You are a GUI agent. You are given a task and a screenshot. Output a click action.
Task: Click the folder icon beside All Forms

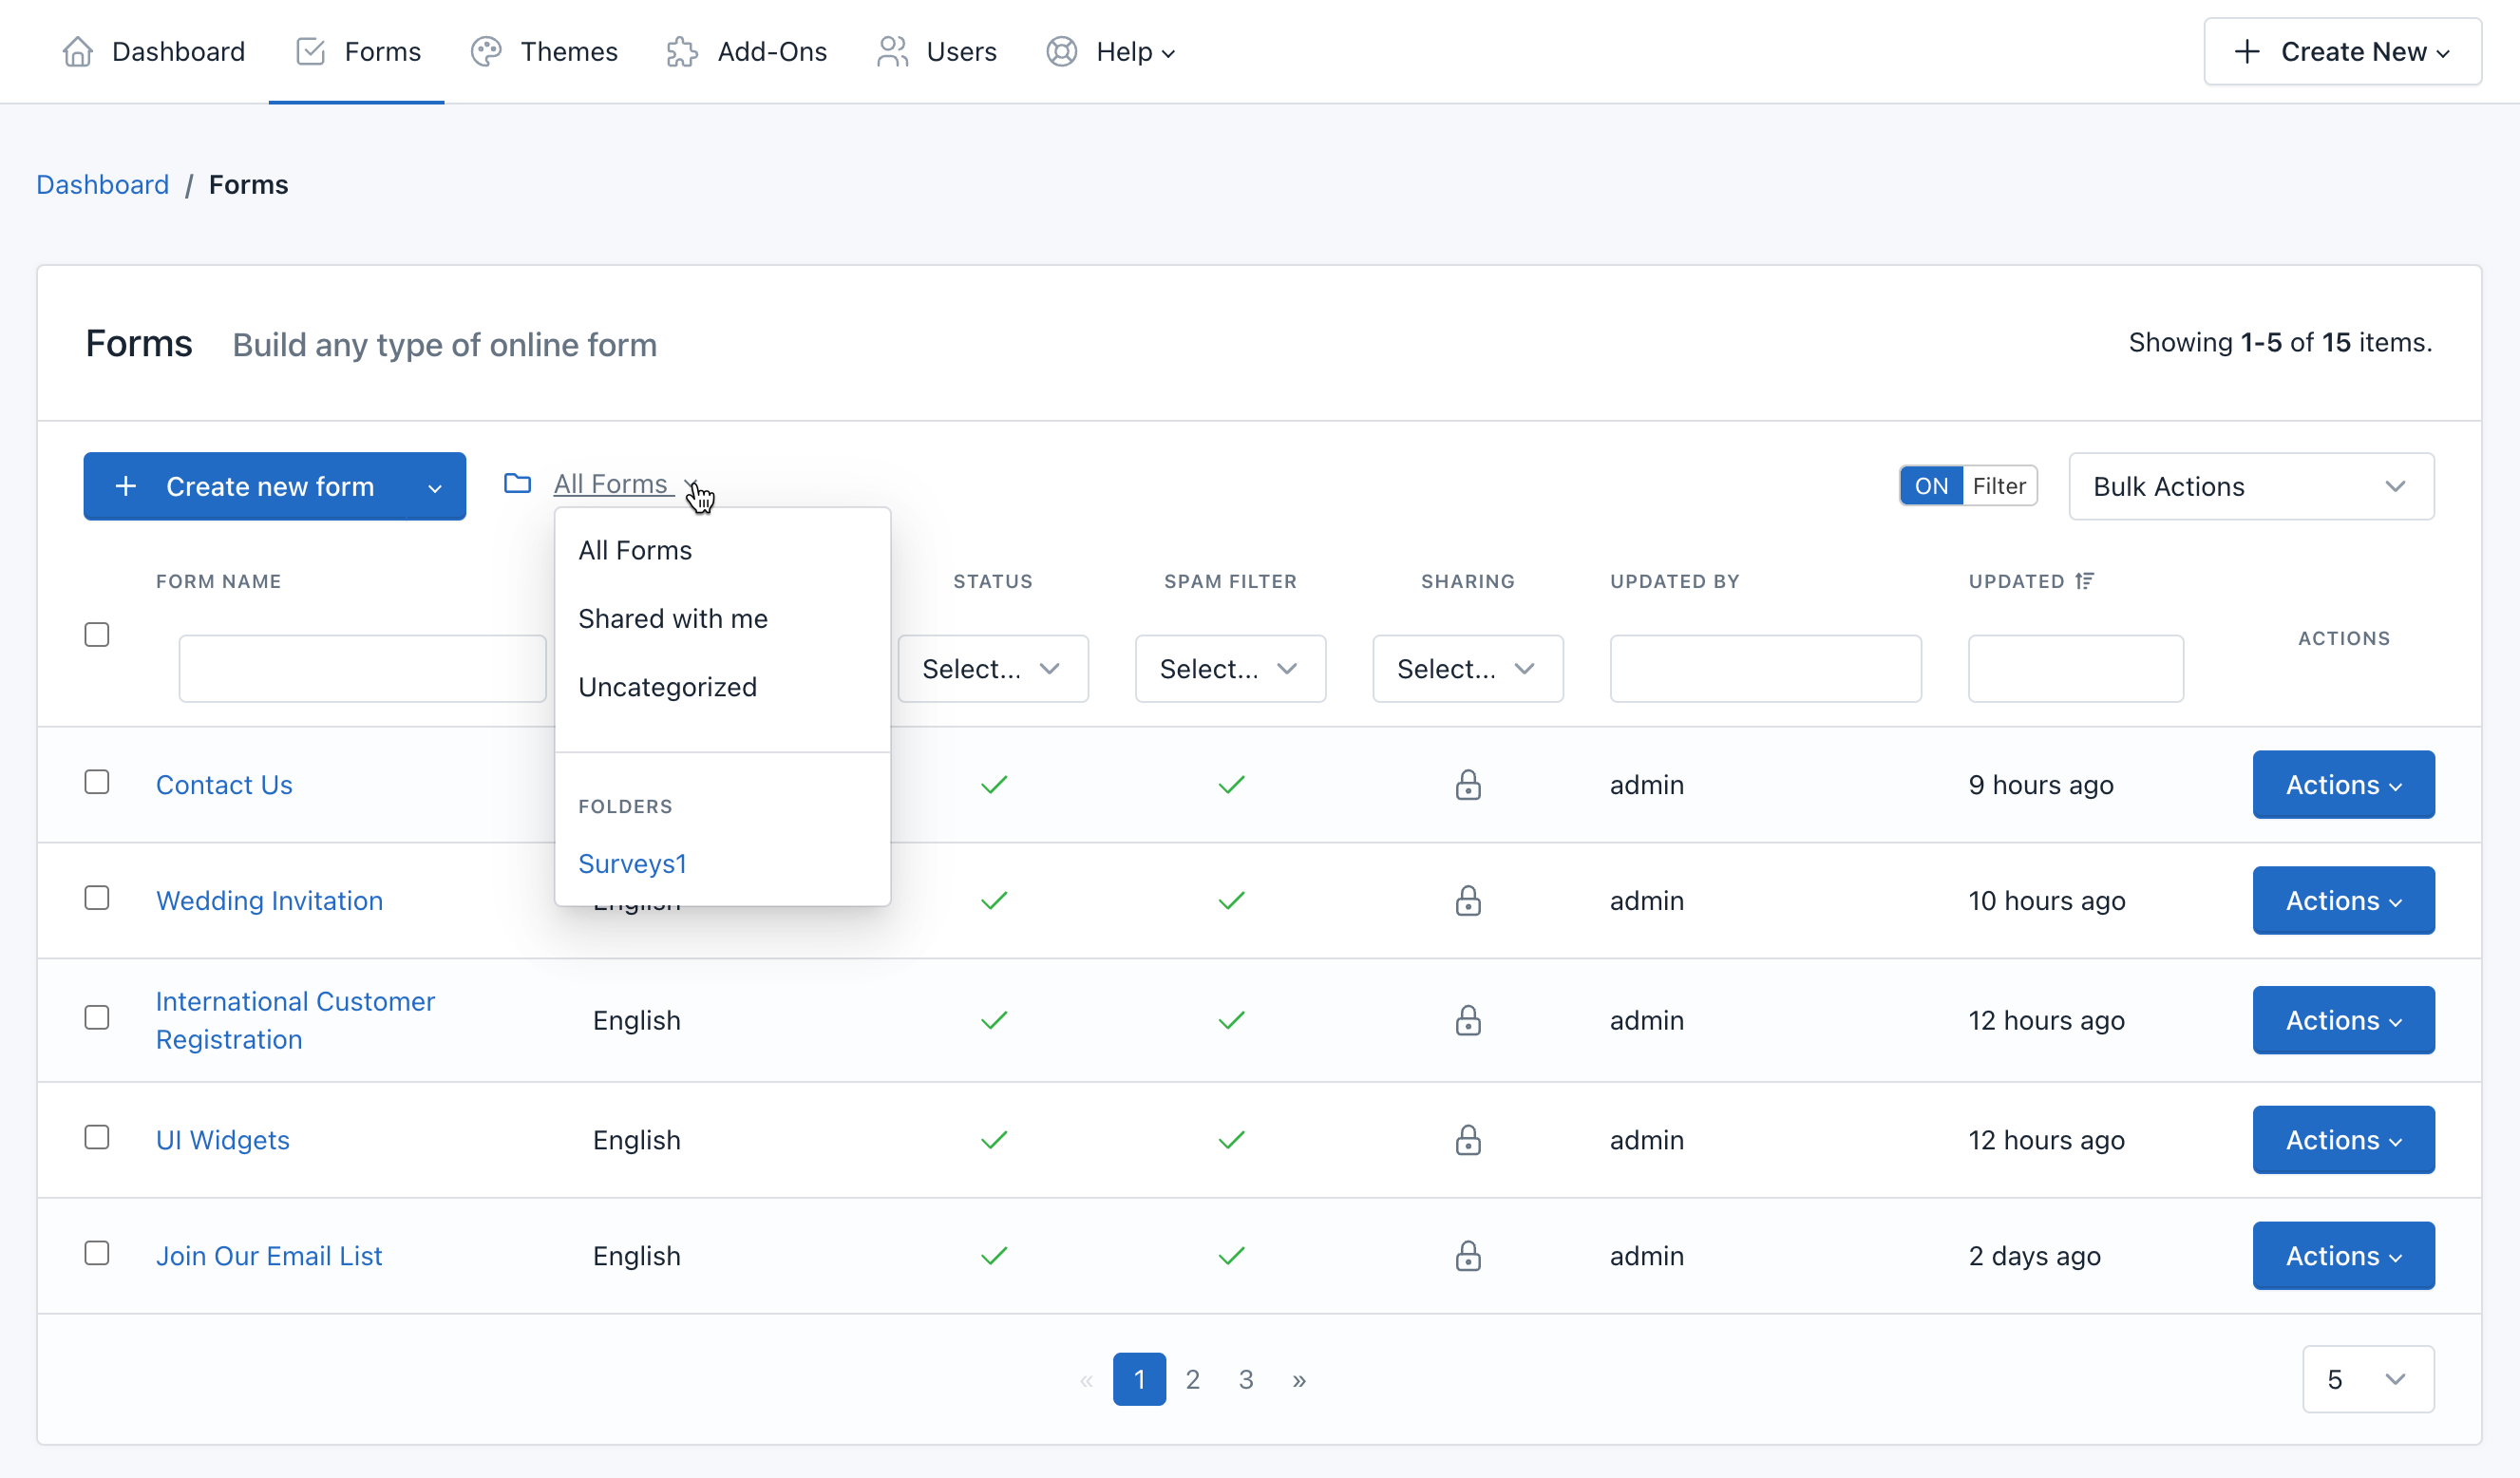(518, 483)
